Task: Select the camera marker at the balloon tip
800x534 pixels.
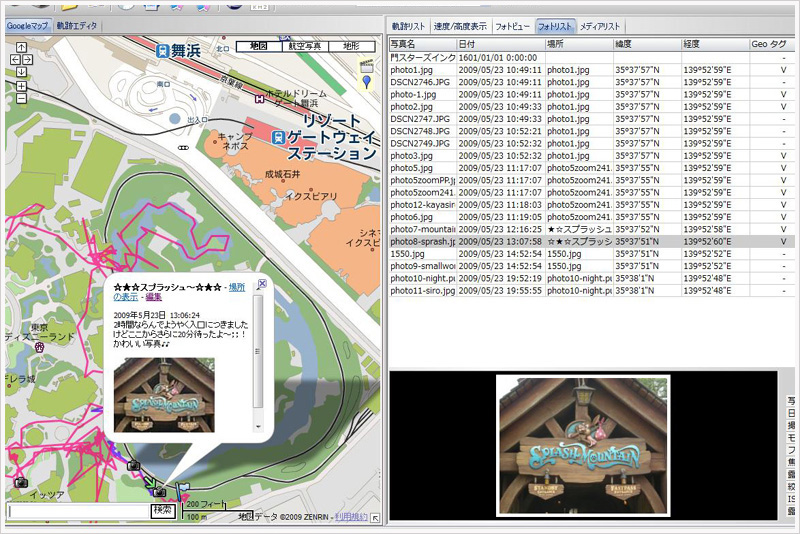Action: pos(160,492)
